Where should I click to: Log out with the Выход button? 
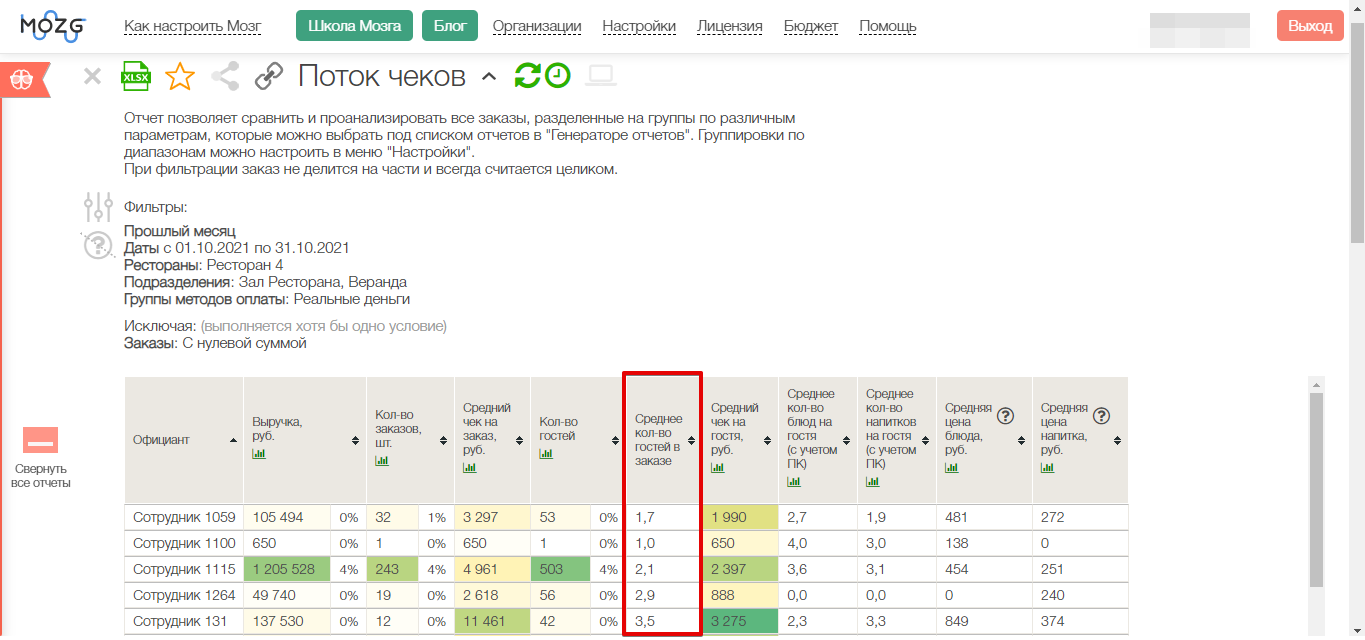[x=1310, y=27]
